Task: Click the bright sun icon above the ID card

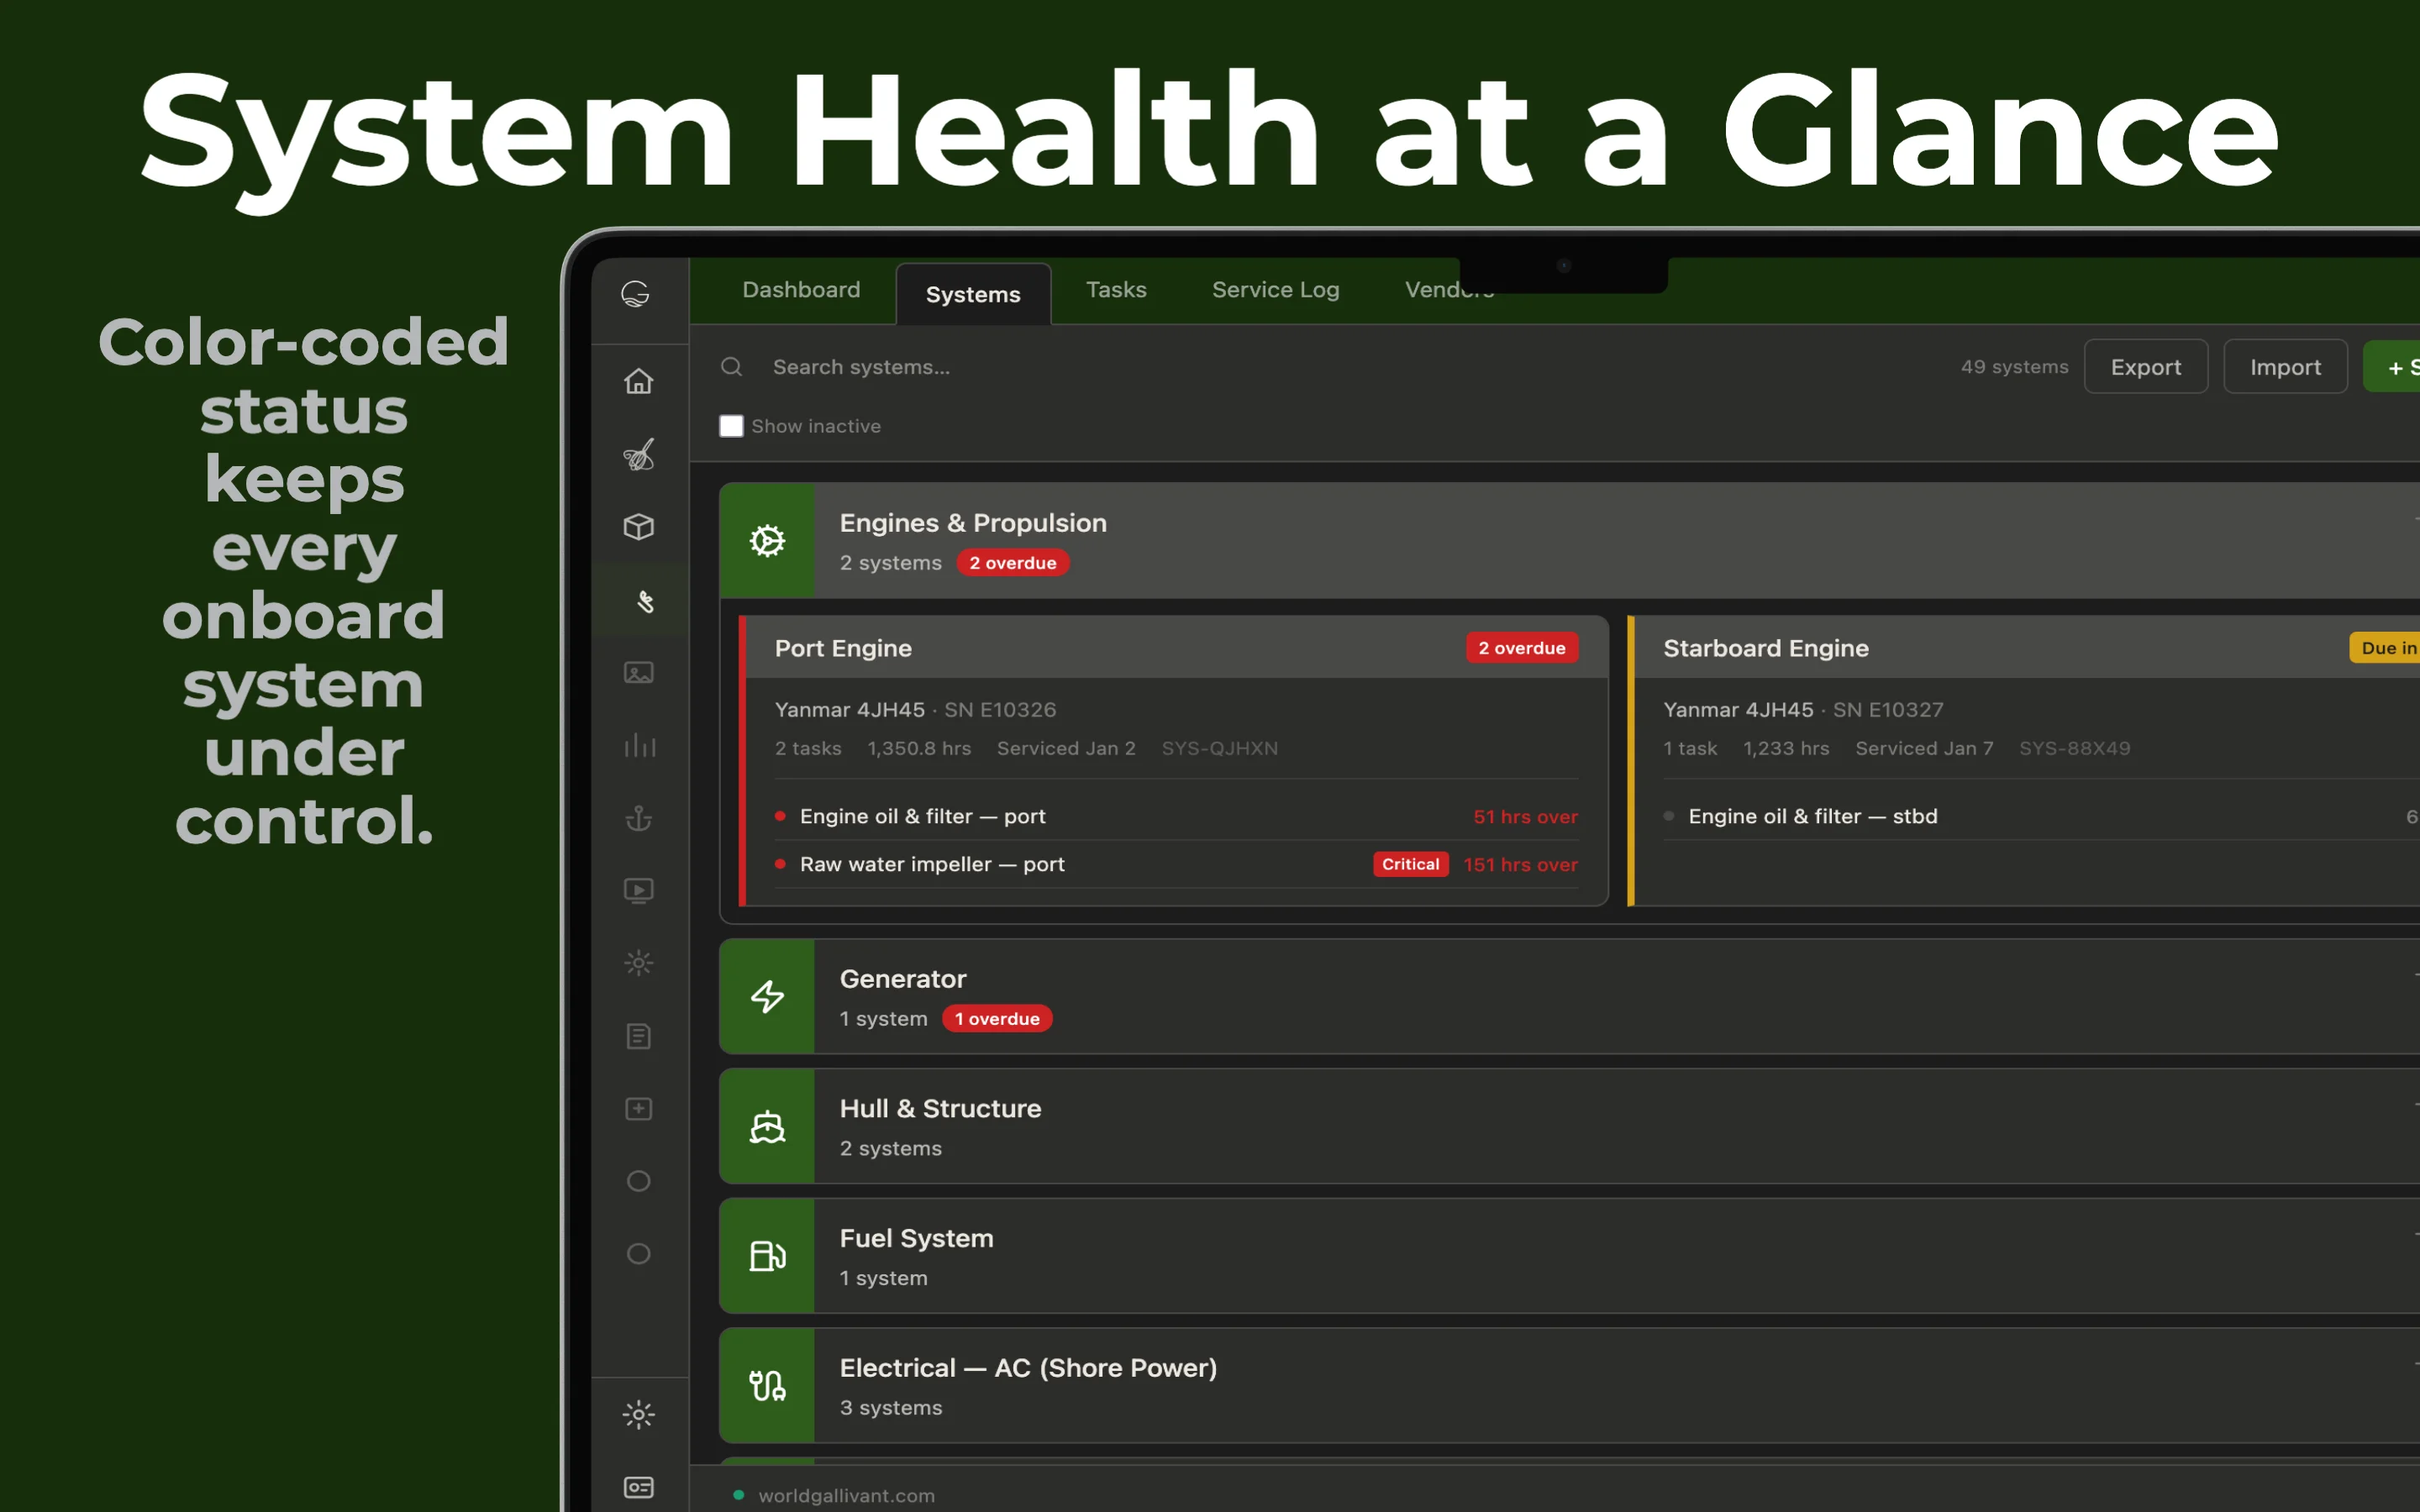Action: pyautogui.click(x=638, y=1414)
